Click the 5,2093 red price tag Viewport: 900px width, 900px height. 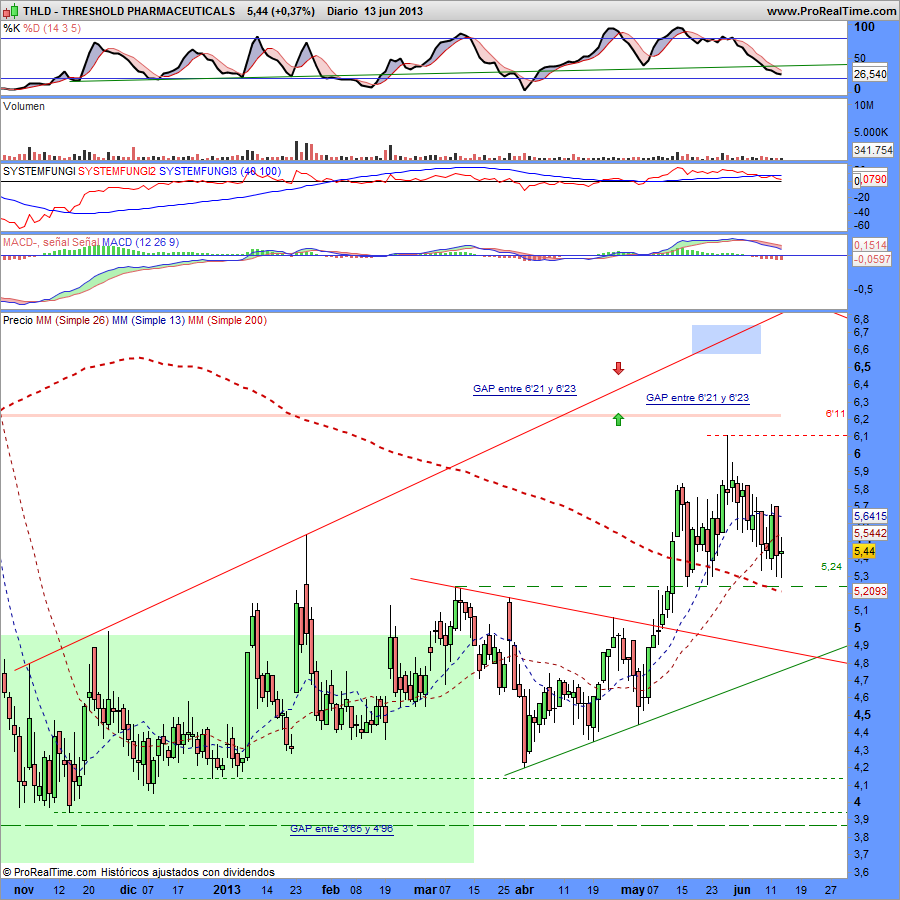[869, 591]
